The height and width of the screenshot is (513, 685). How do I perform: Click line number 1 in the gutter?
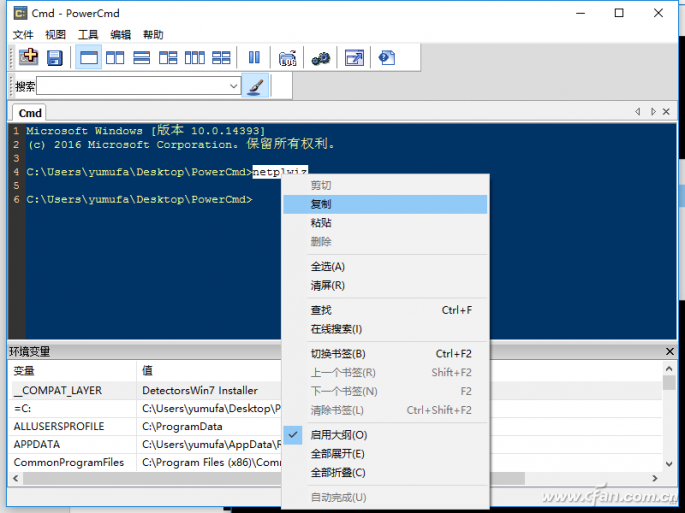click(16, 131)
